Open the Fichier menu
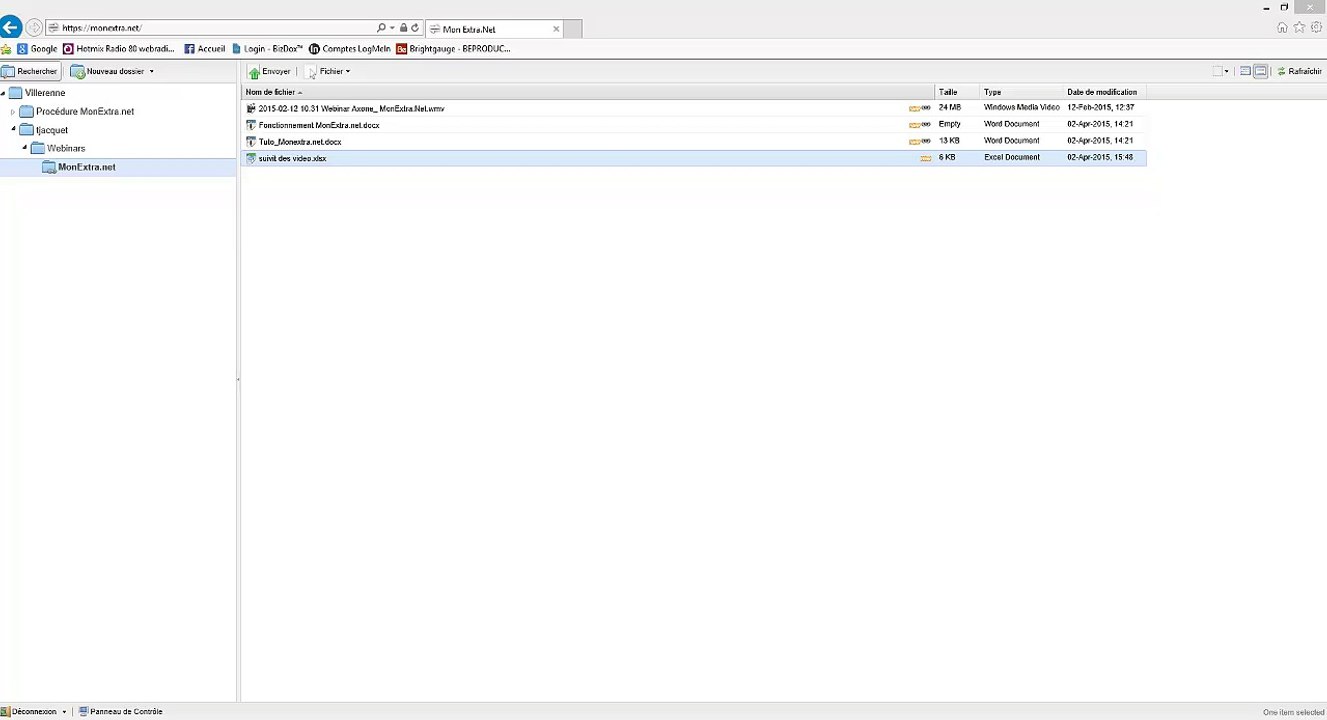1327x720 pixels. click(328, 71)
